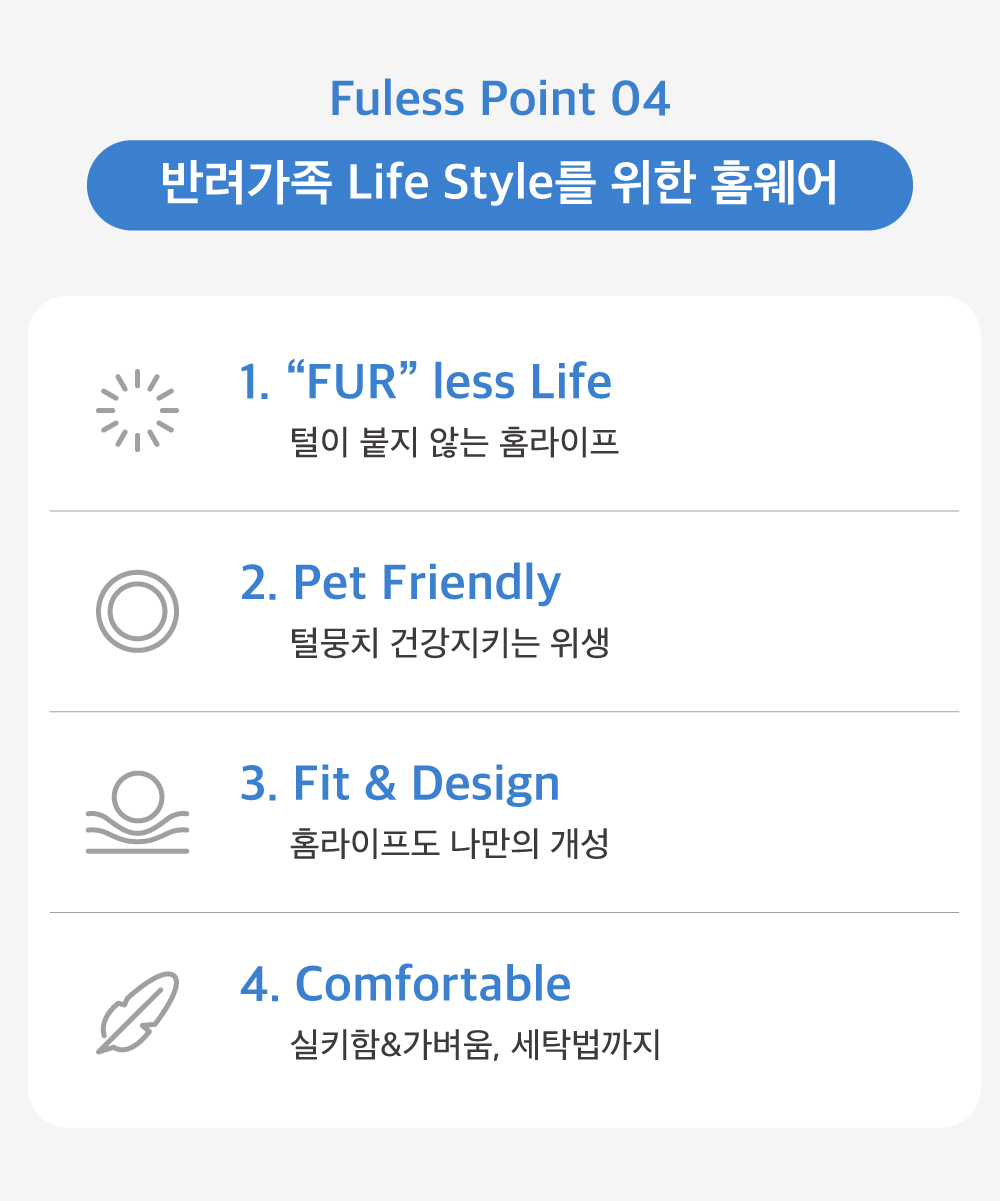Click the double concentric circle icon
The image size is (1000, 1201).
[x=137, y=611]
